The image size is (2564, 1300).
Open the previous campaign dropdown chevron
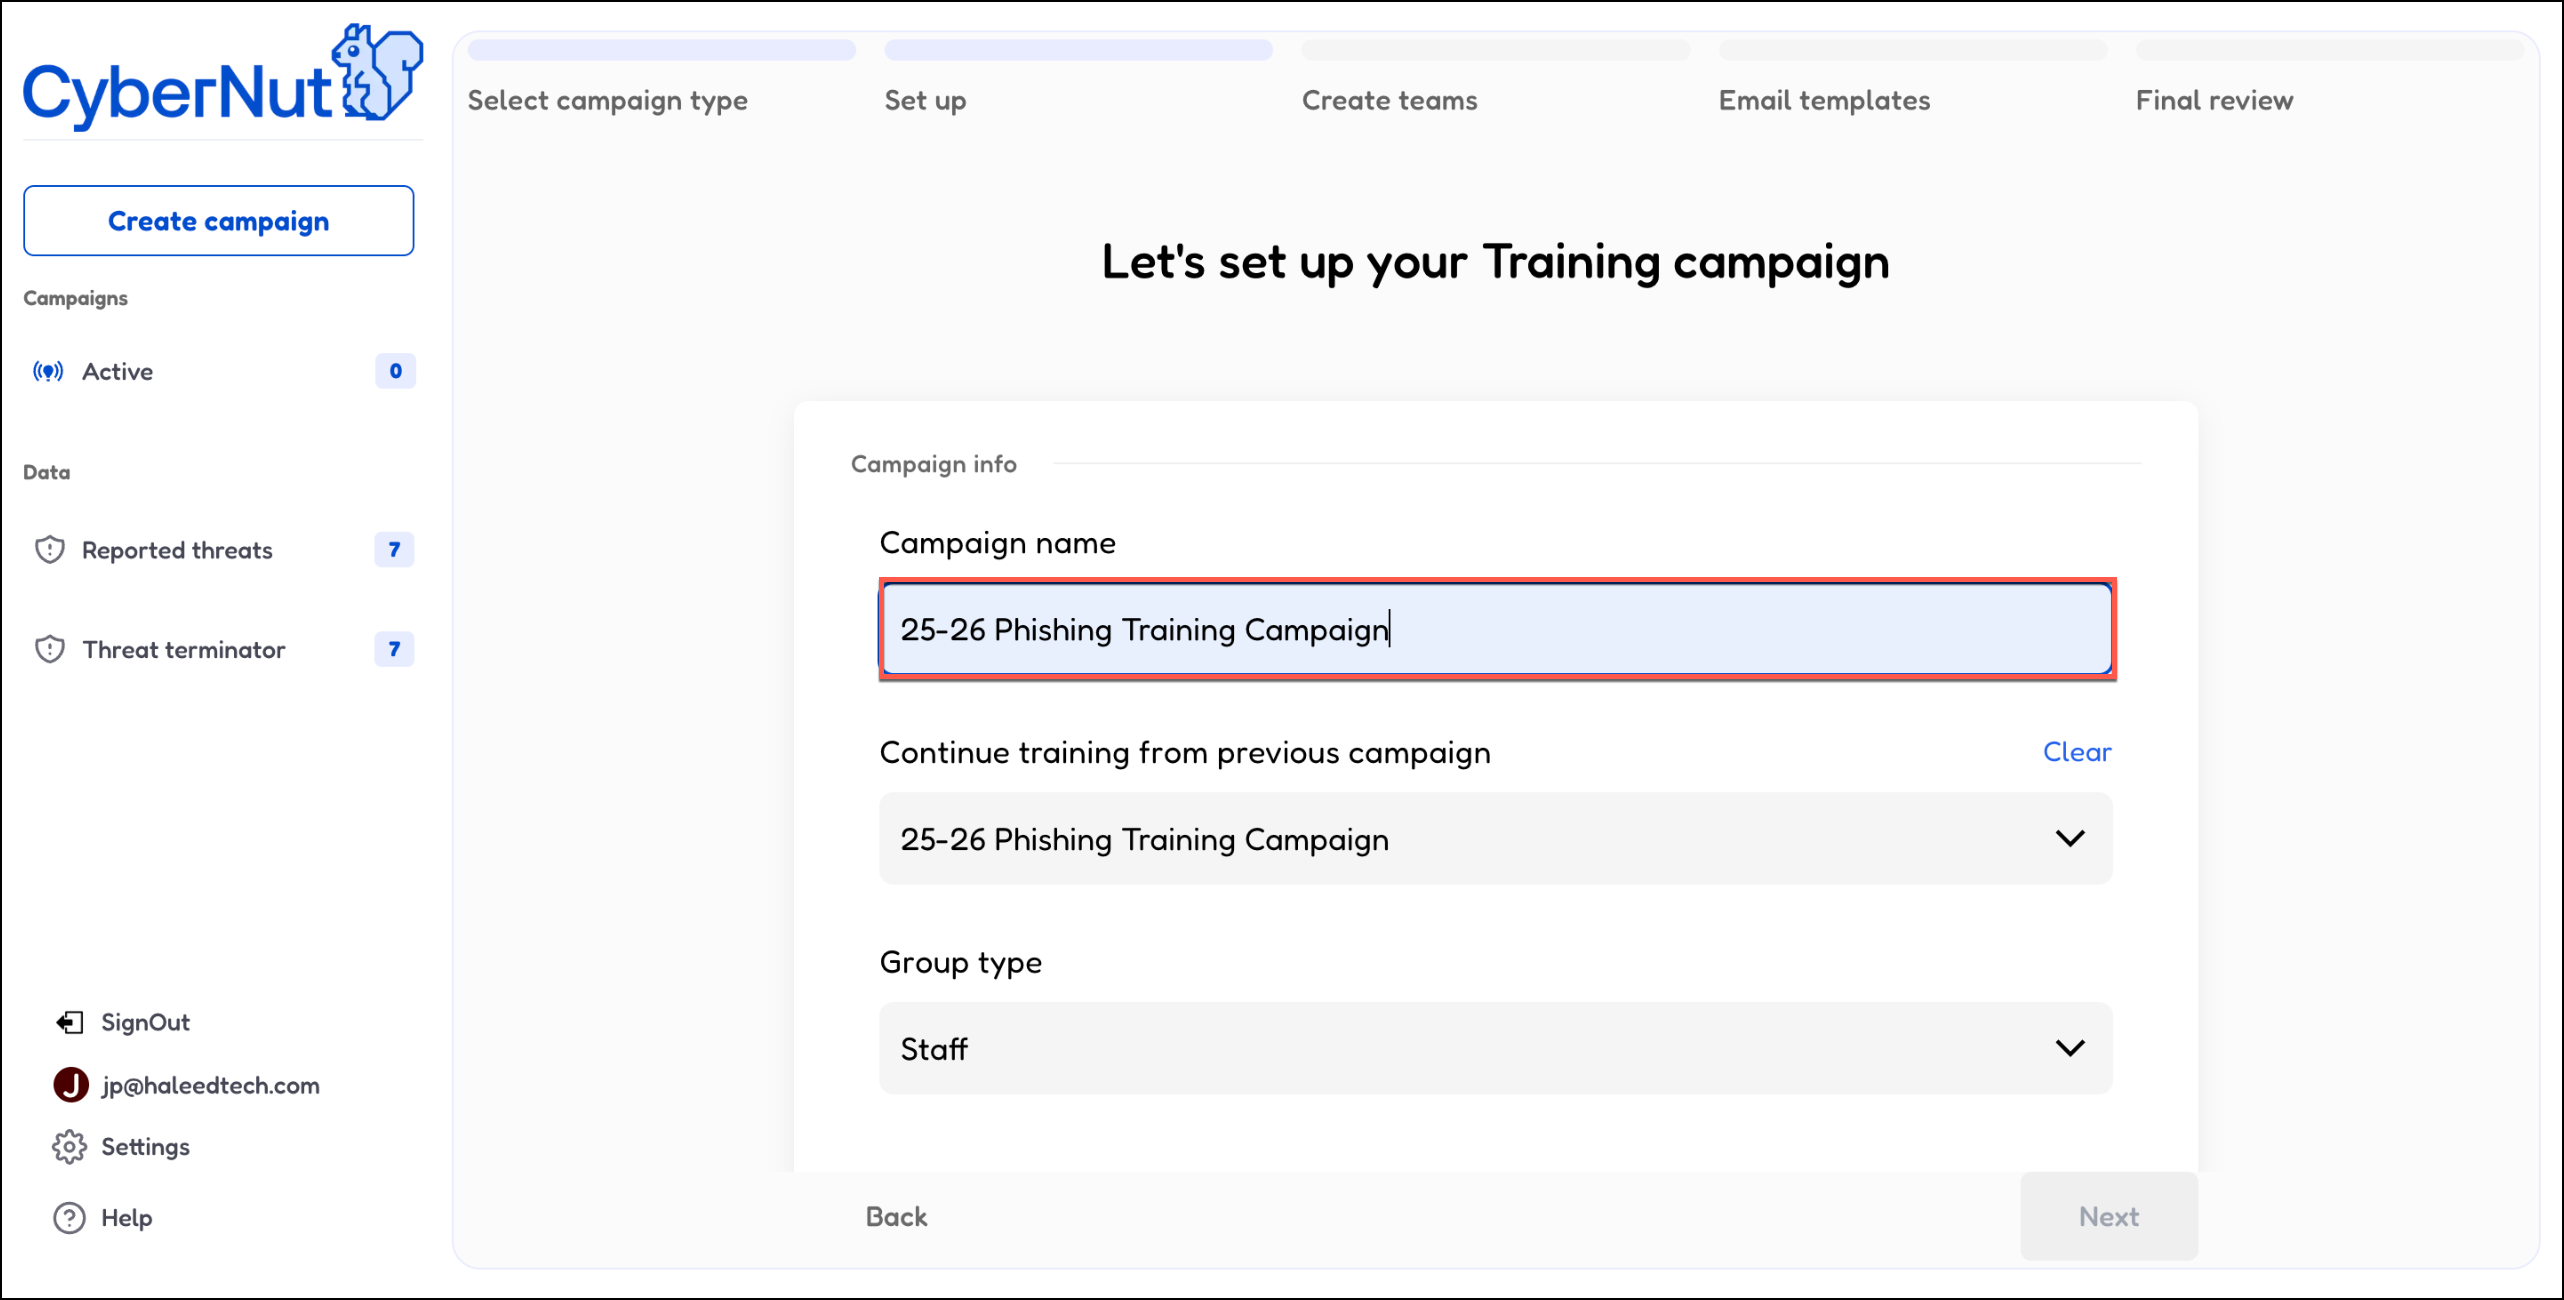pos(2069,838)
